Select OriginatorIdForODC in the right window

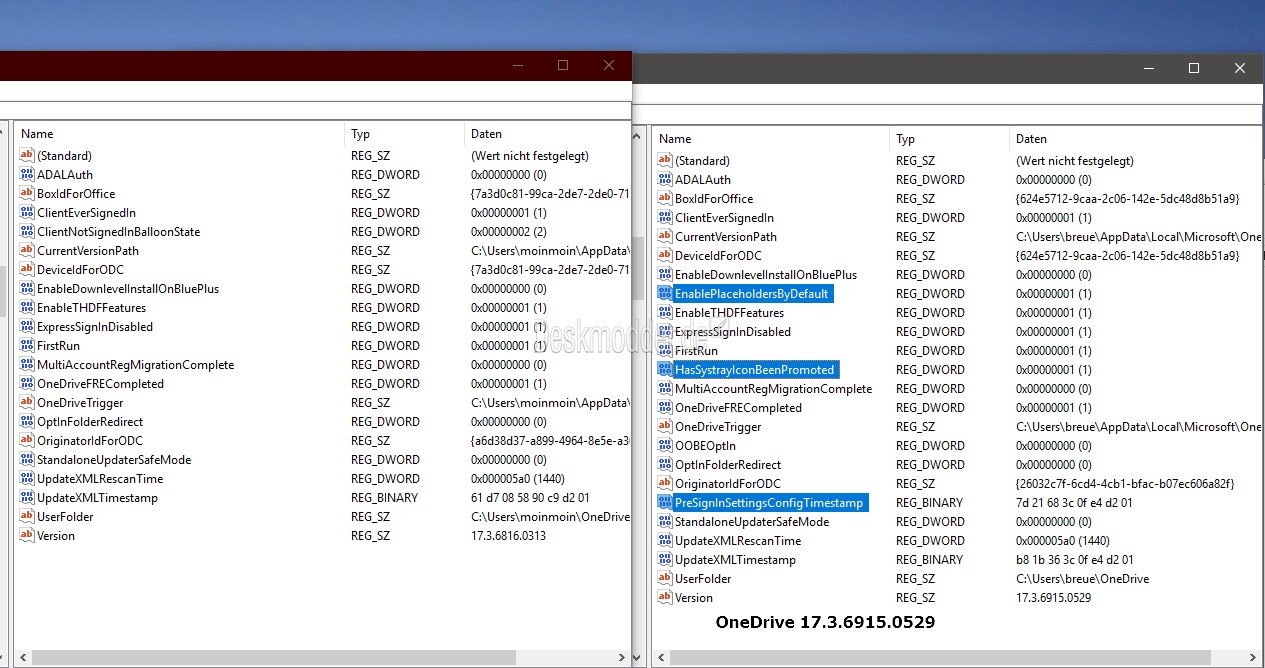(728, 483)
